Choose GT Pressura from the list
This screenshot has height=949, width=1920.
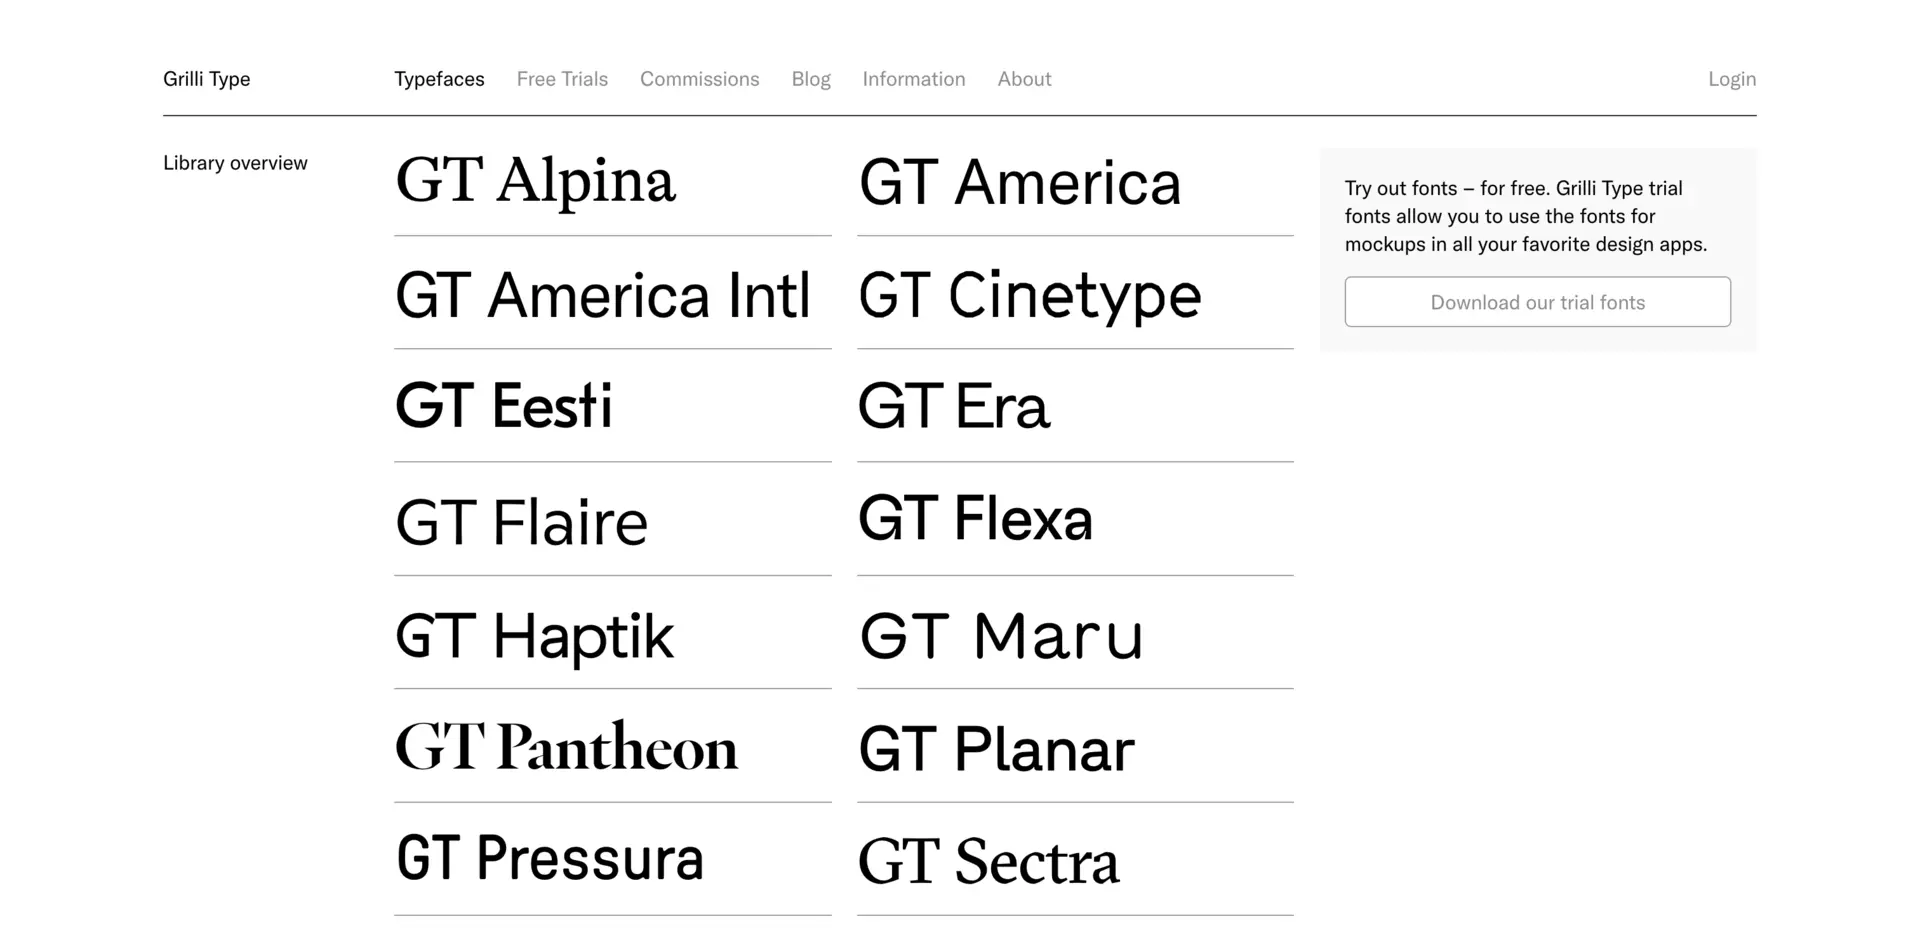pos(550,859)
